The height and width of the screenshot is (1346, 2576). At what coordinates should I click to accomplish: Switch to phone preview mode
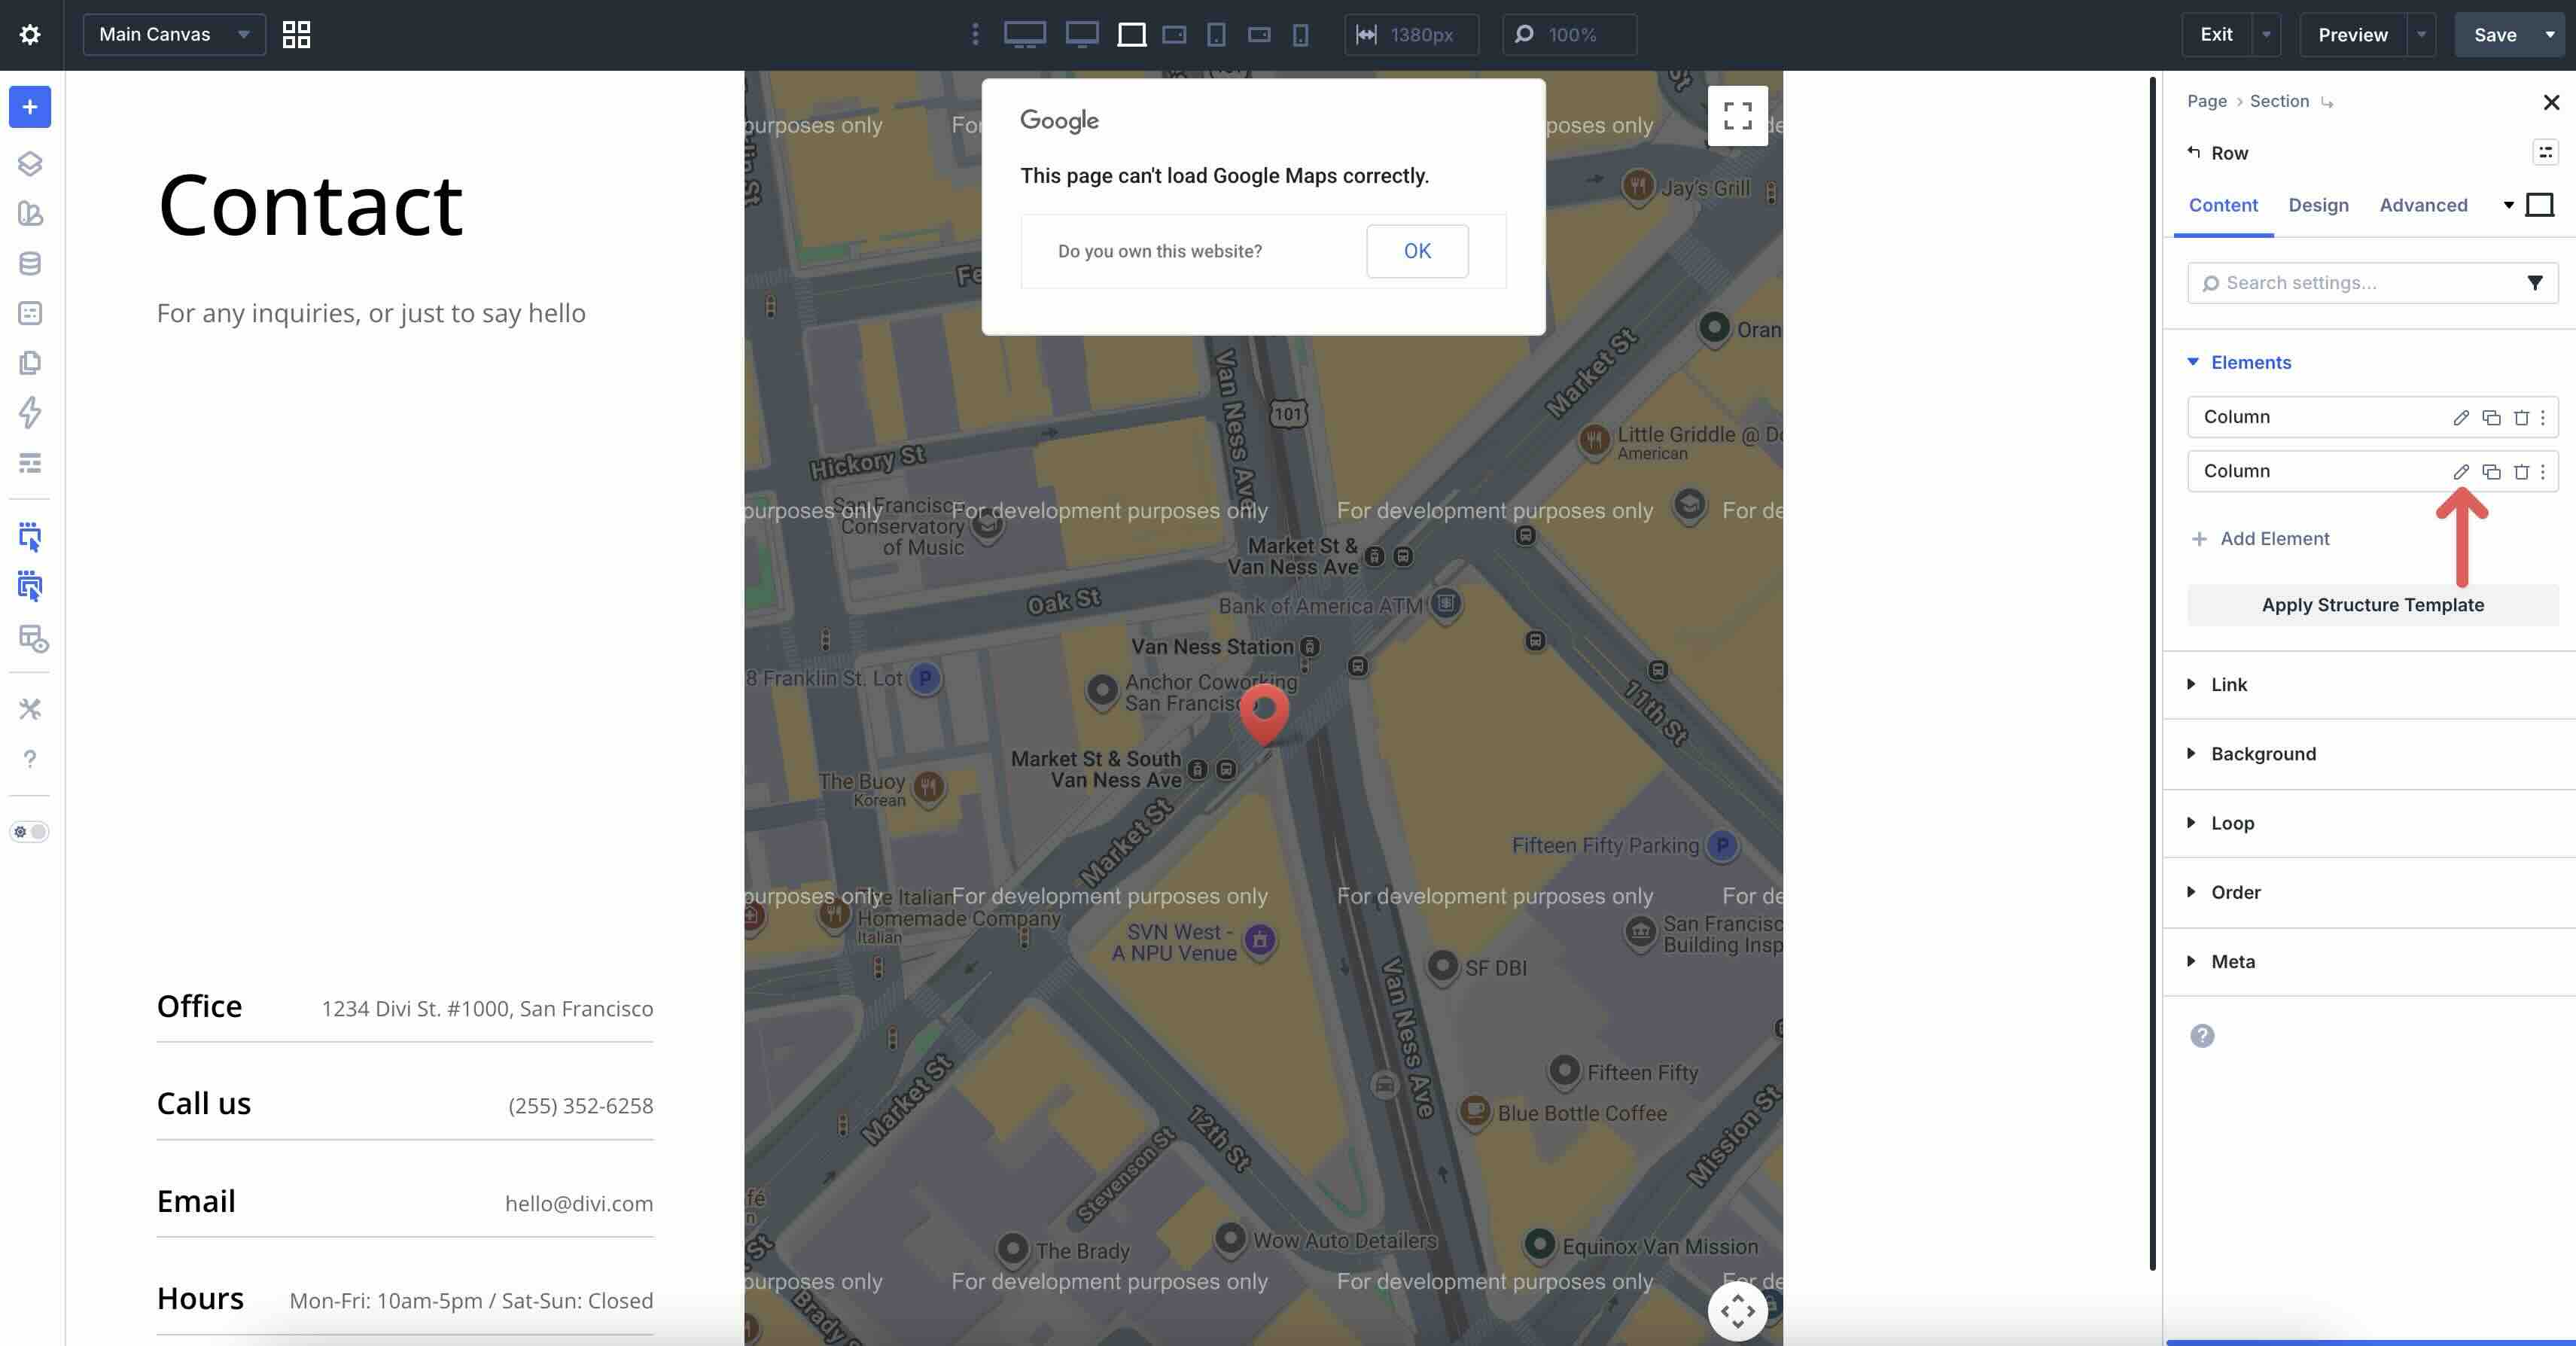pos(1299,35)
